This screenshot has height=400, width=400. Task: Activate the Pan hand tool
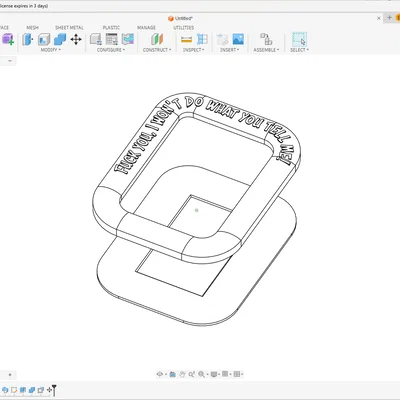182,374
